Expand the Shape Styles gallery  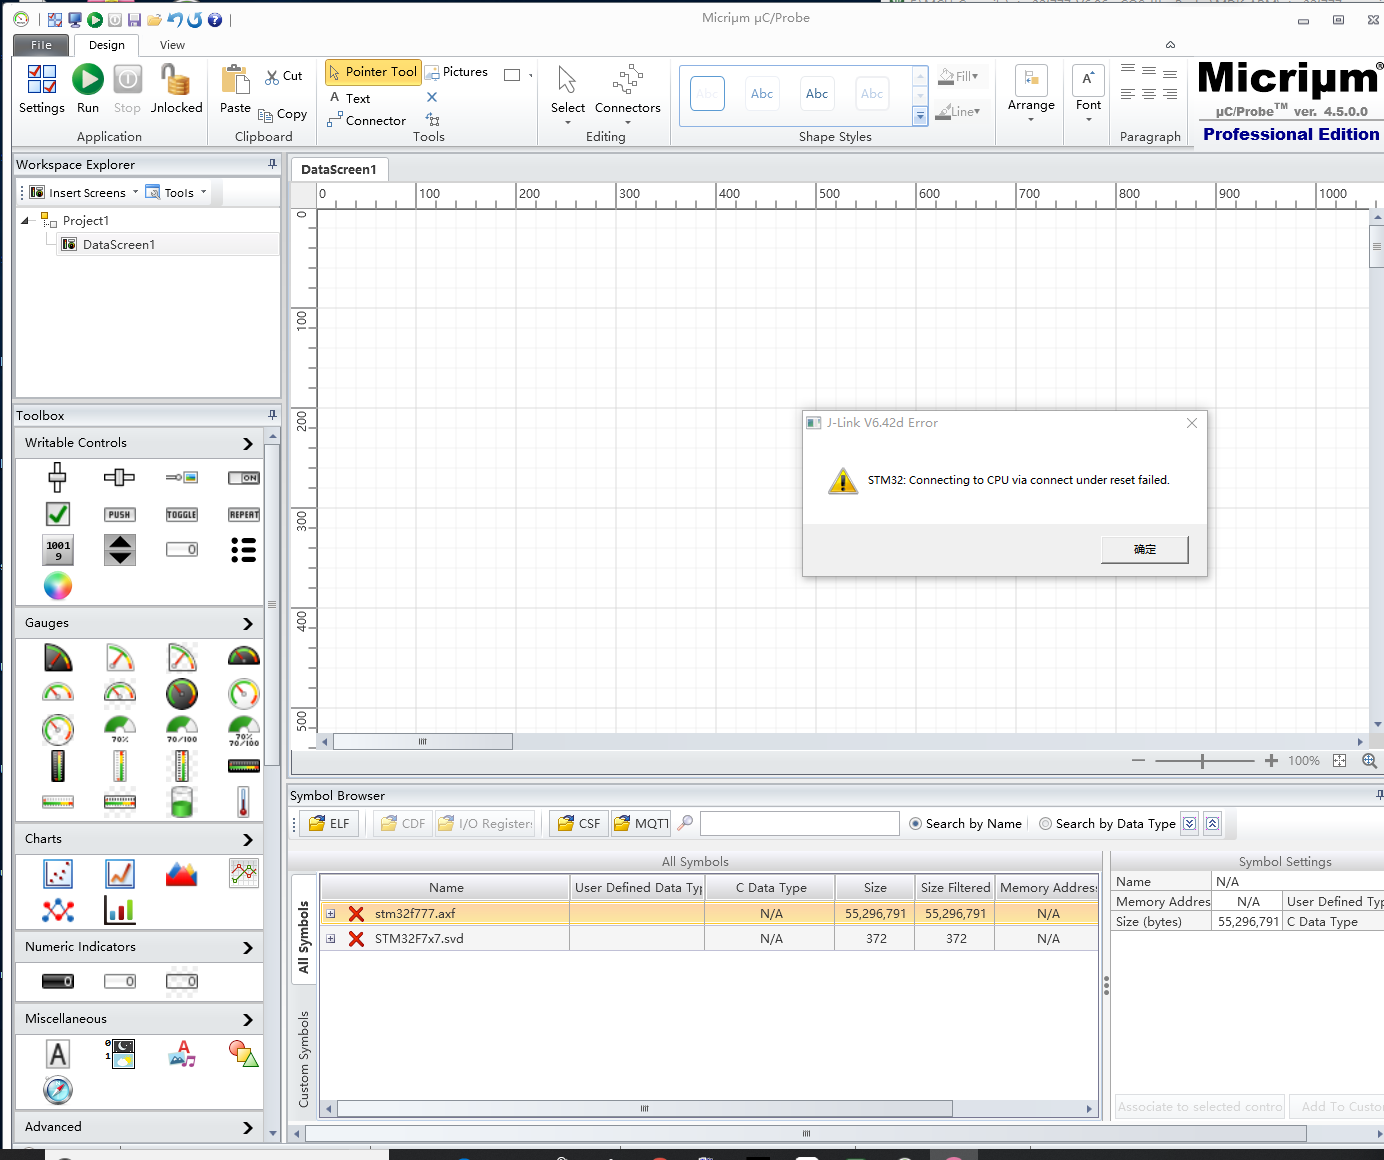click(920, 117)
